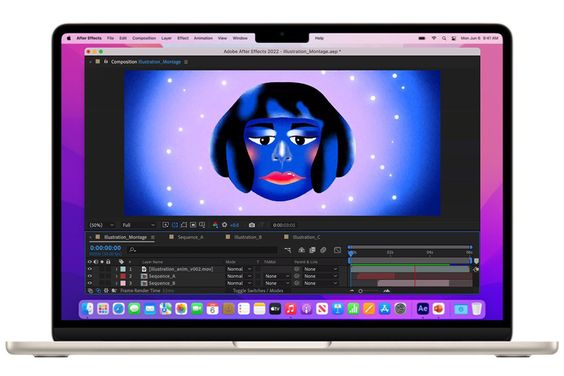The width and height of the screenshot is (564, 376).
Task: Open grid and guide options icon
Action: point(202,225)
